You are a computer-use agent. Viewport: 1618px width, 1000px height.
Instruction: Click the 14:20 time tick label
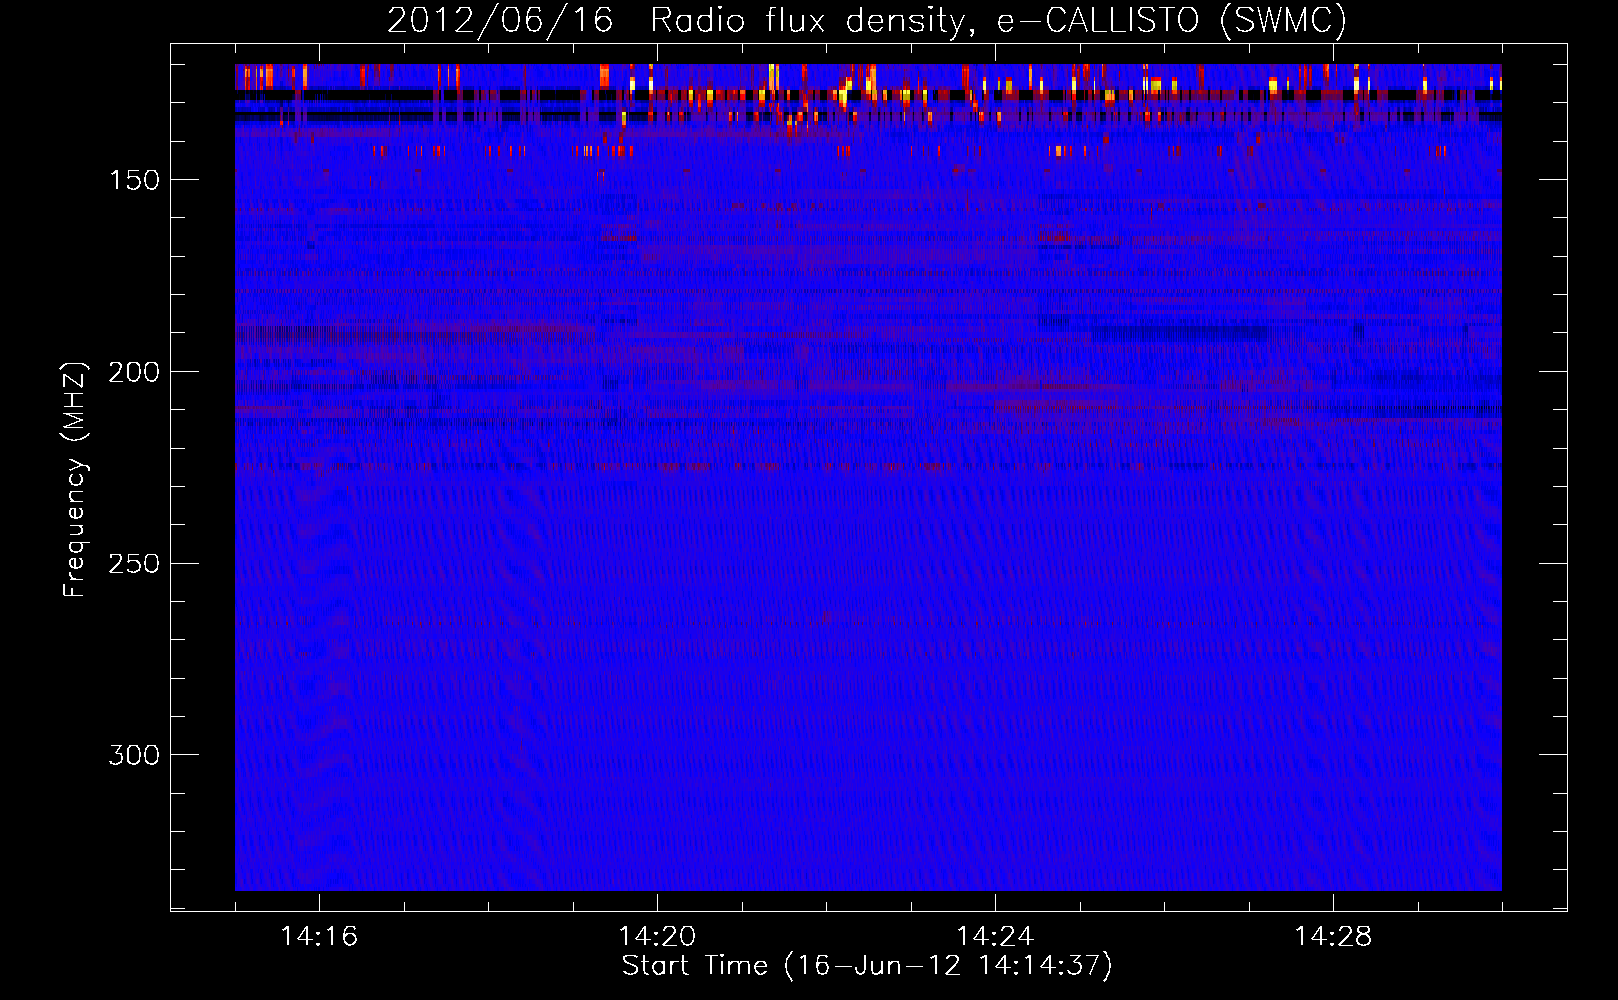click(x=657, y=937)
